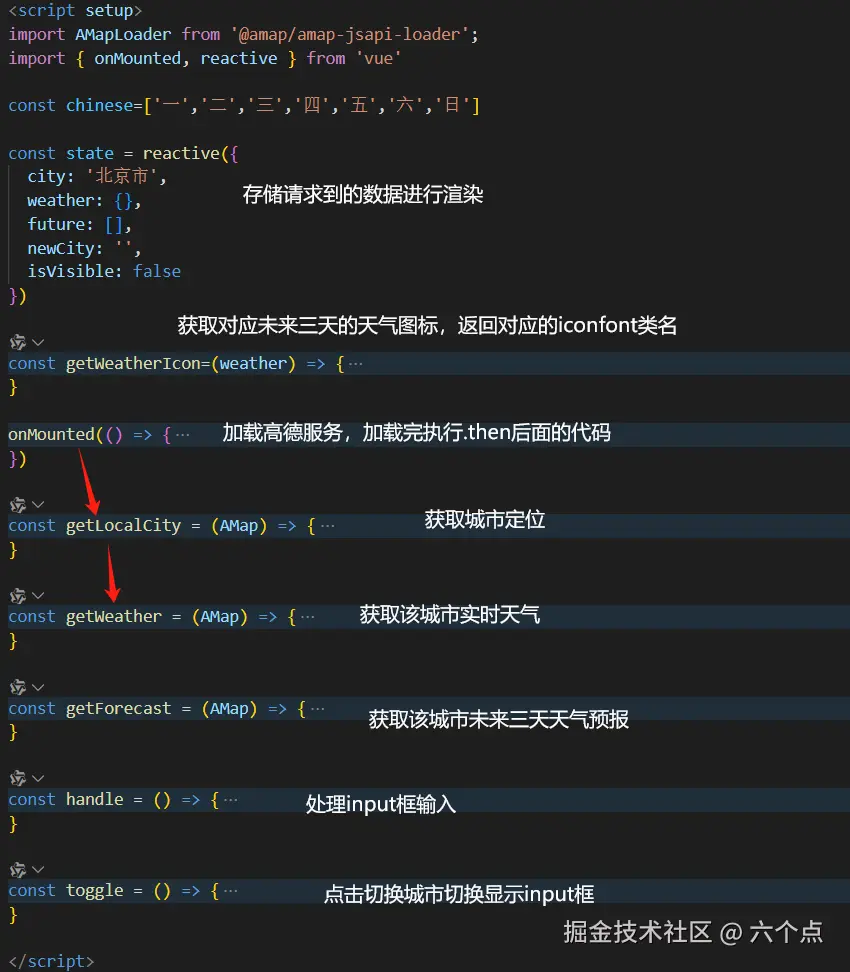Click the AI code lens icon above getLocalCity
850x972 pixels.
[x=18, y=505]
